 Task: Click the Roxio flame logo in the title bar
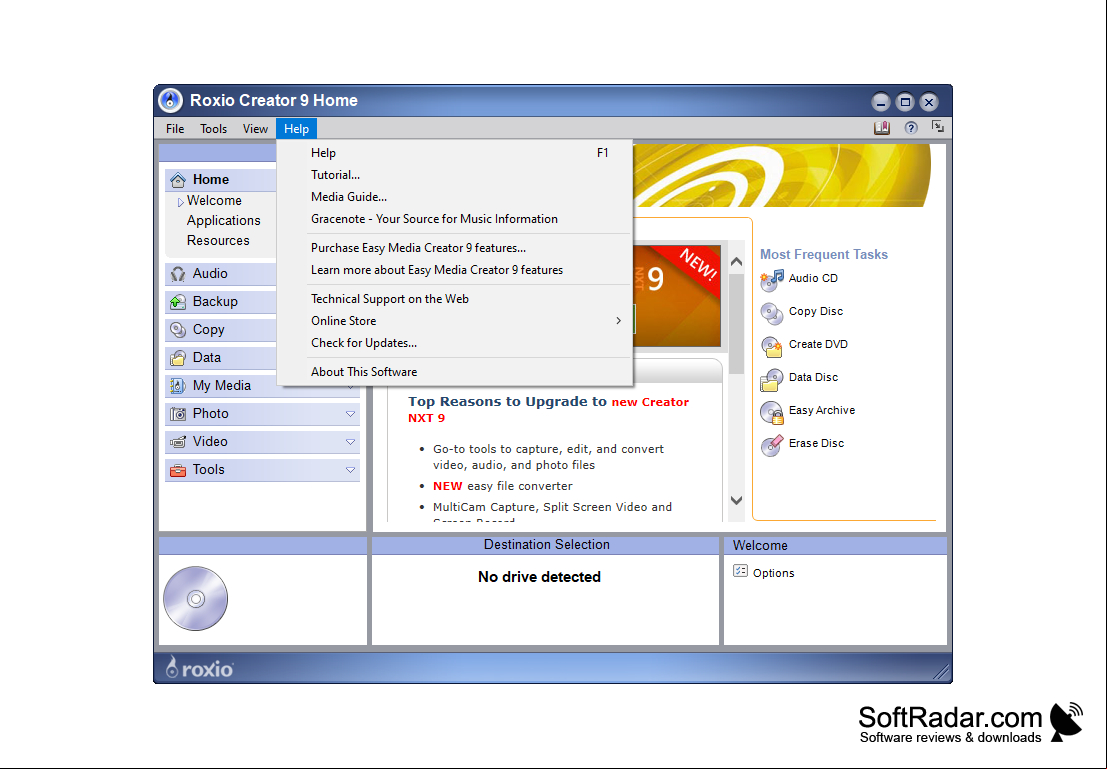(170, 100)
